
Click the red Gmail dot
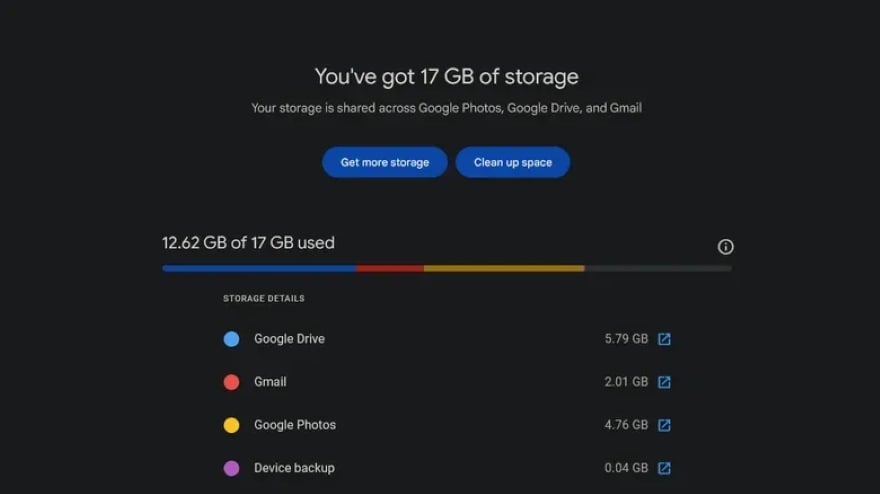[231, 382]
